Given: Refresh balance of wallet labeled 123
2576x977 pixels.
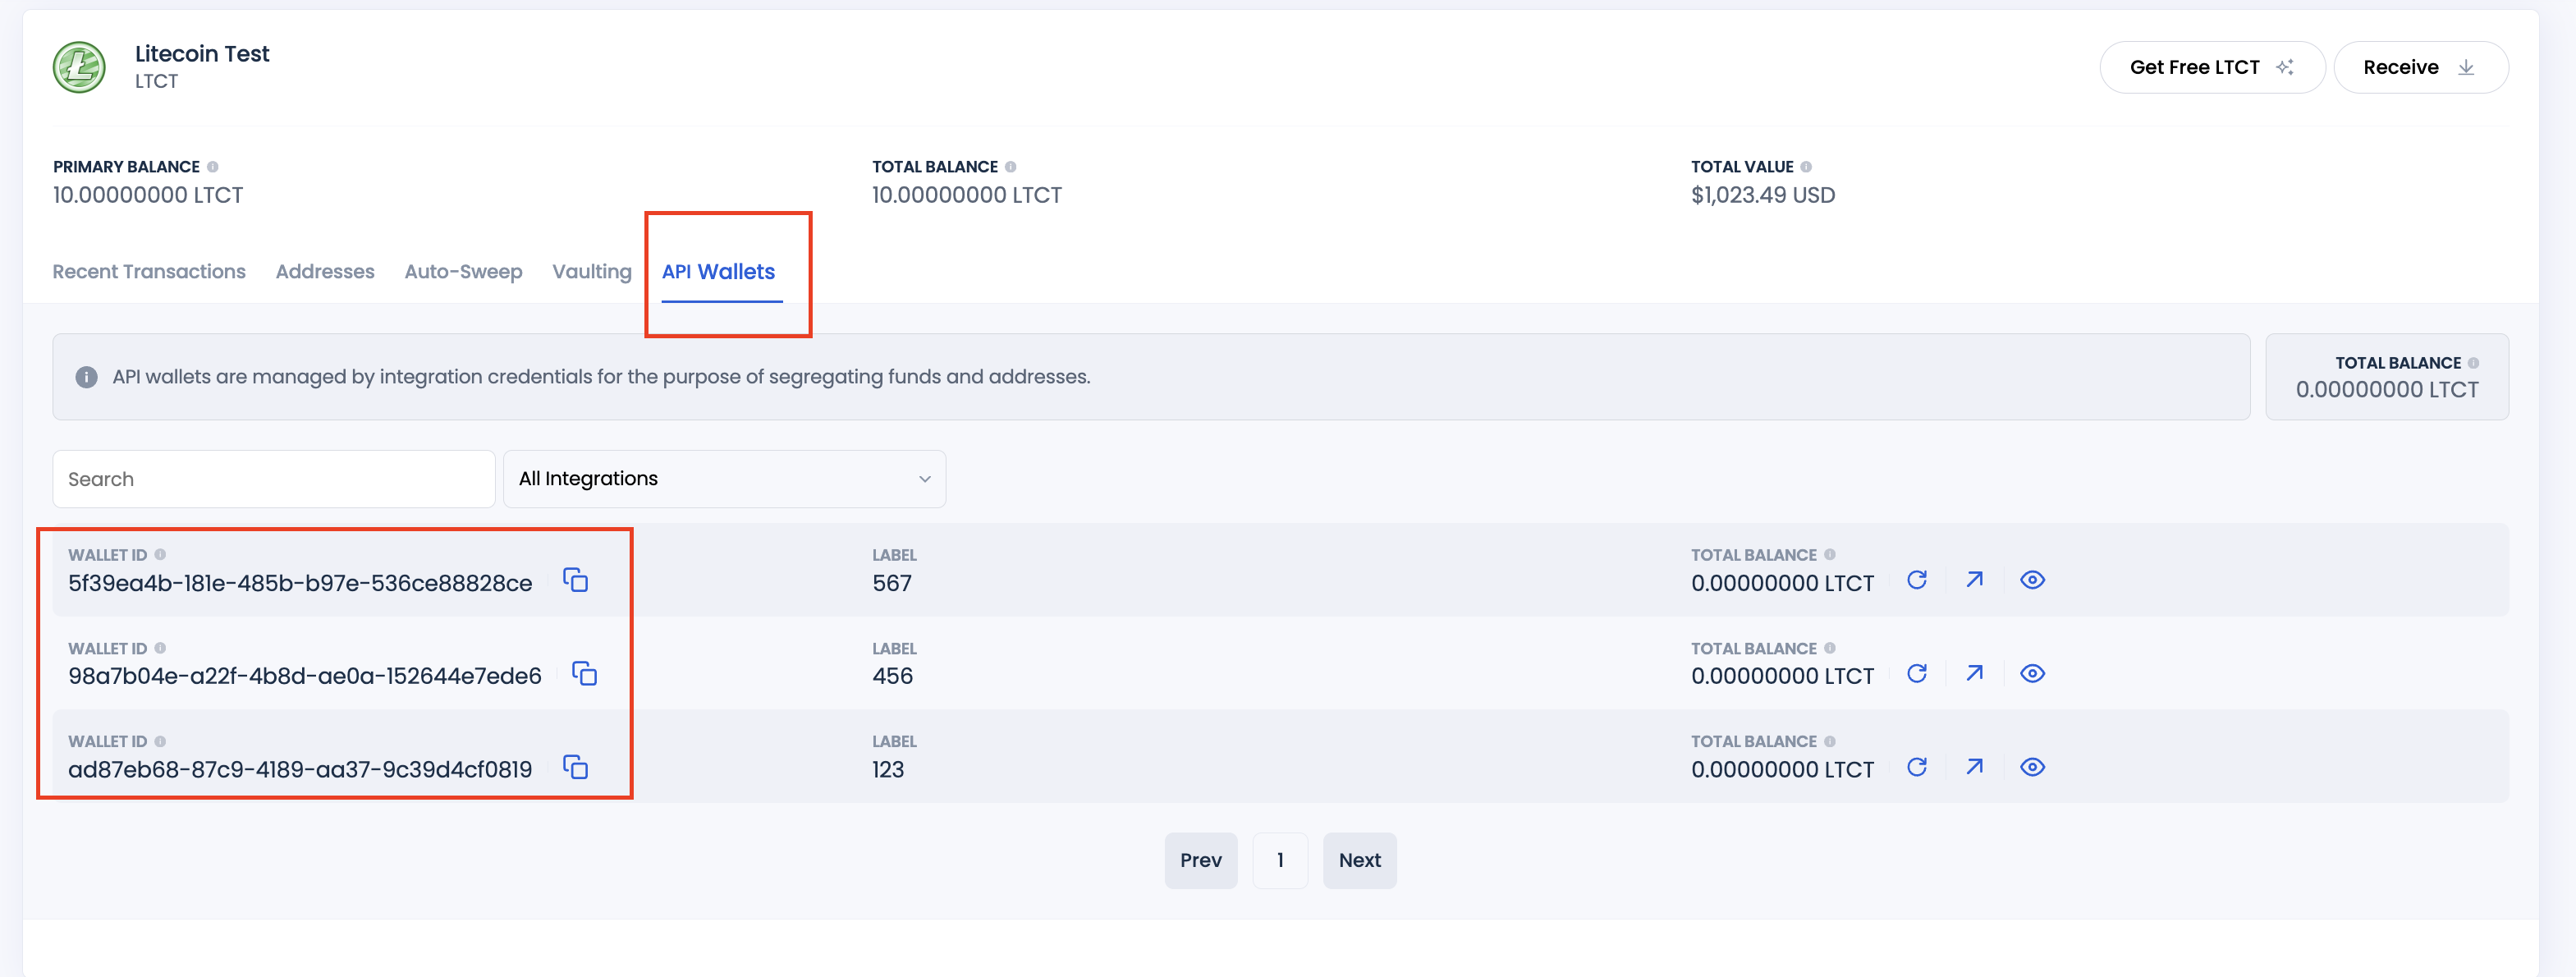Looking at the screenshot, I should 1918,767.
